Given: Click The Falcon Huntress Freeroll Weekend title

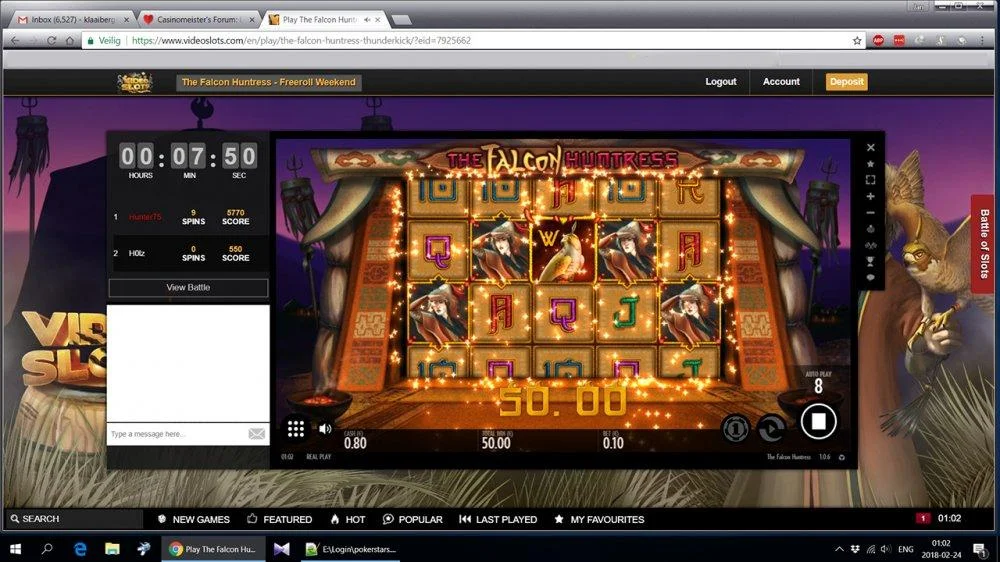Looking at the screenshot, I should pyautogui.click(x=268, y=82).
